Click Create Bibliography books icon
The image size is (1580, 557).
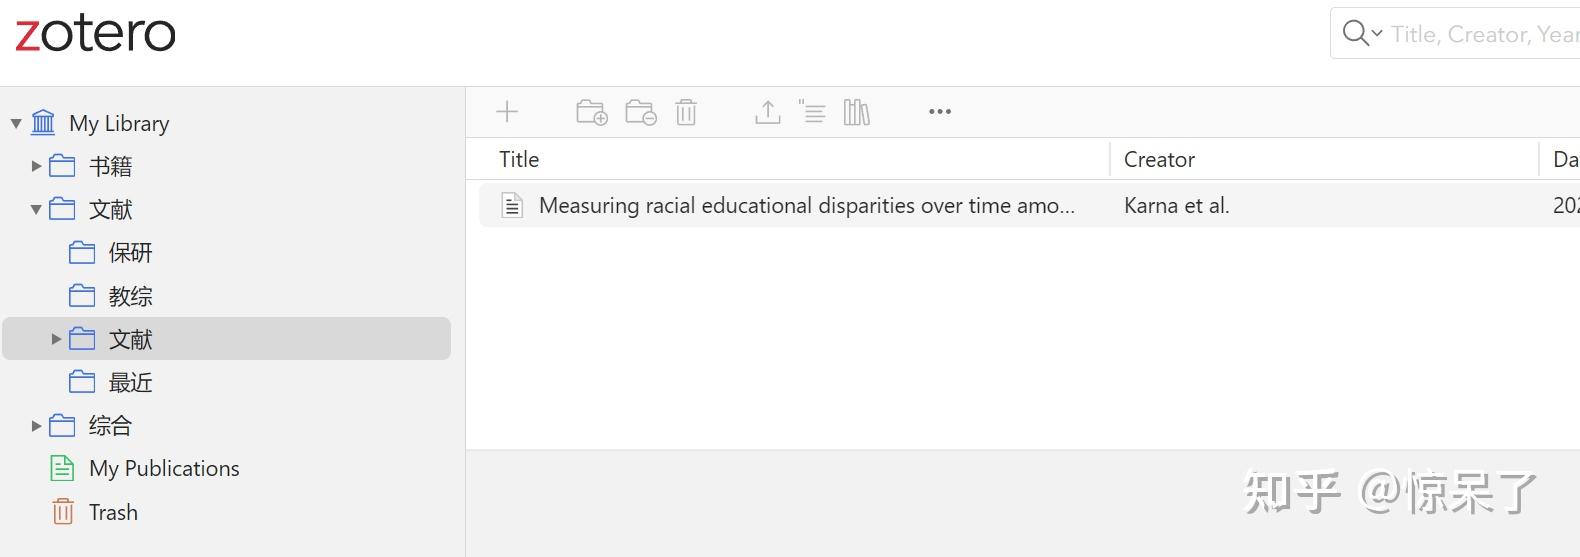tap(857, 112)
